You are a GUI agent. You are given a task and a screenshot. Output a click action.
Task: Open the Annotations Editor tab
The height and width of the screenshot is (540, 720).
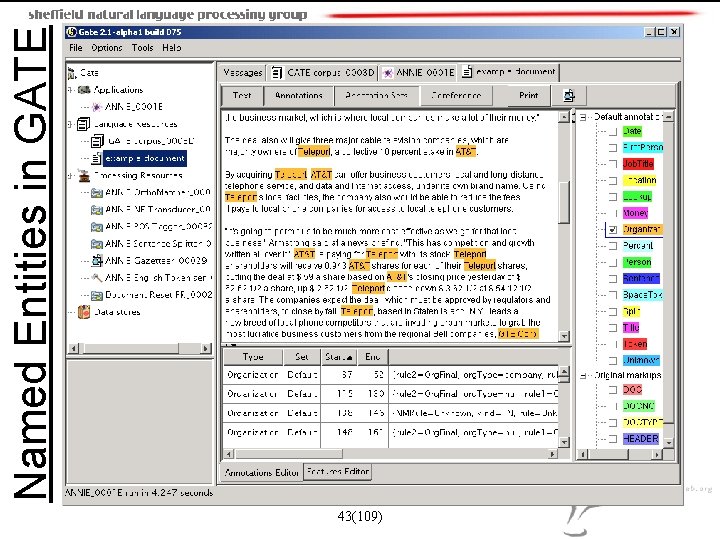[262, 472]
